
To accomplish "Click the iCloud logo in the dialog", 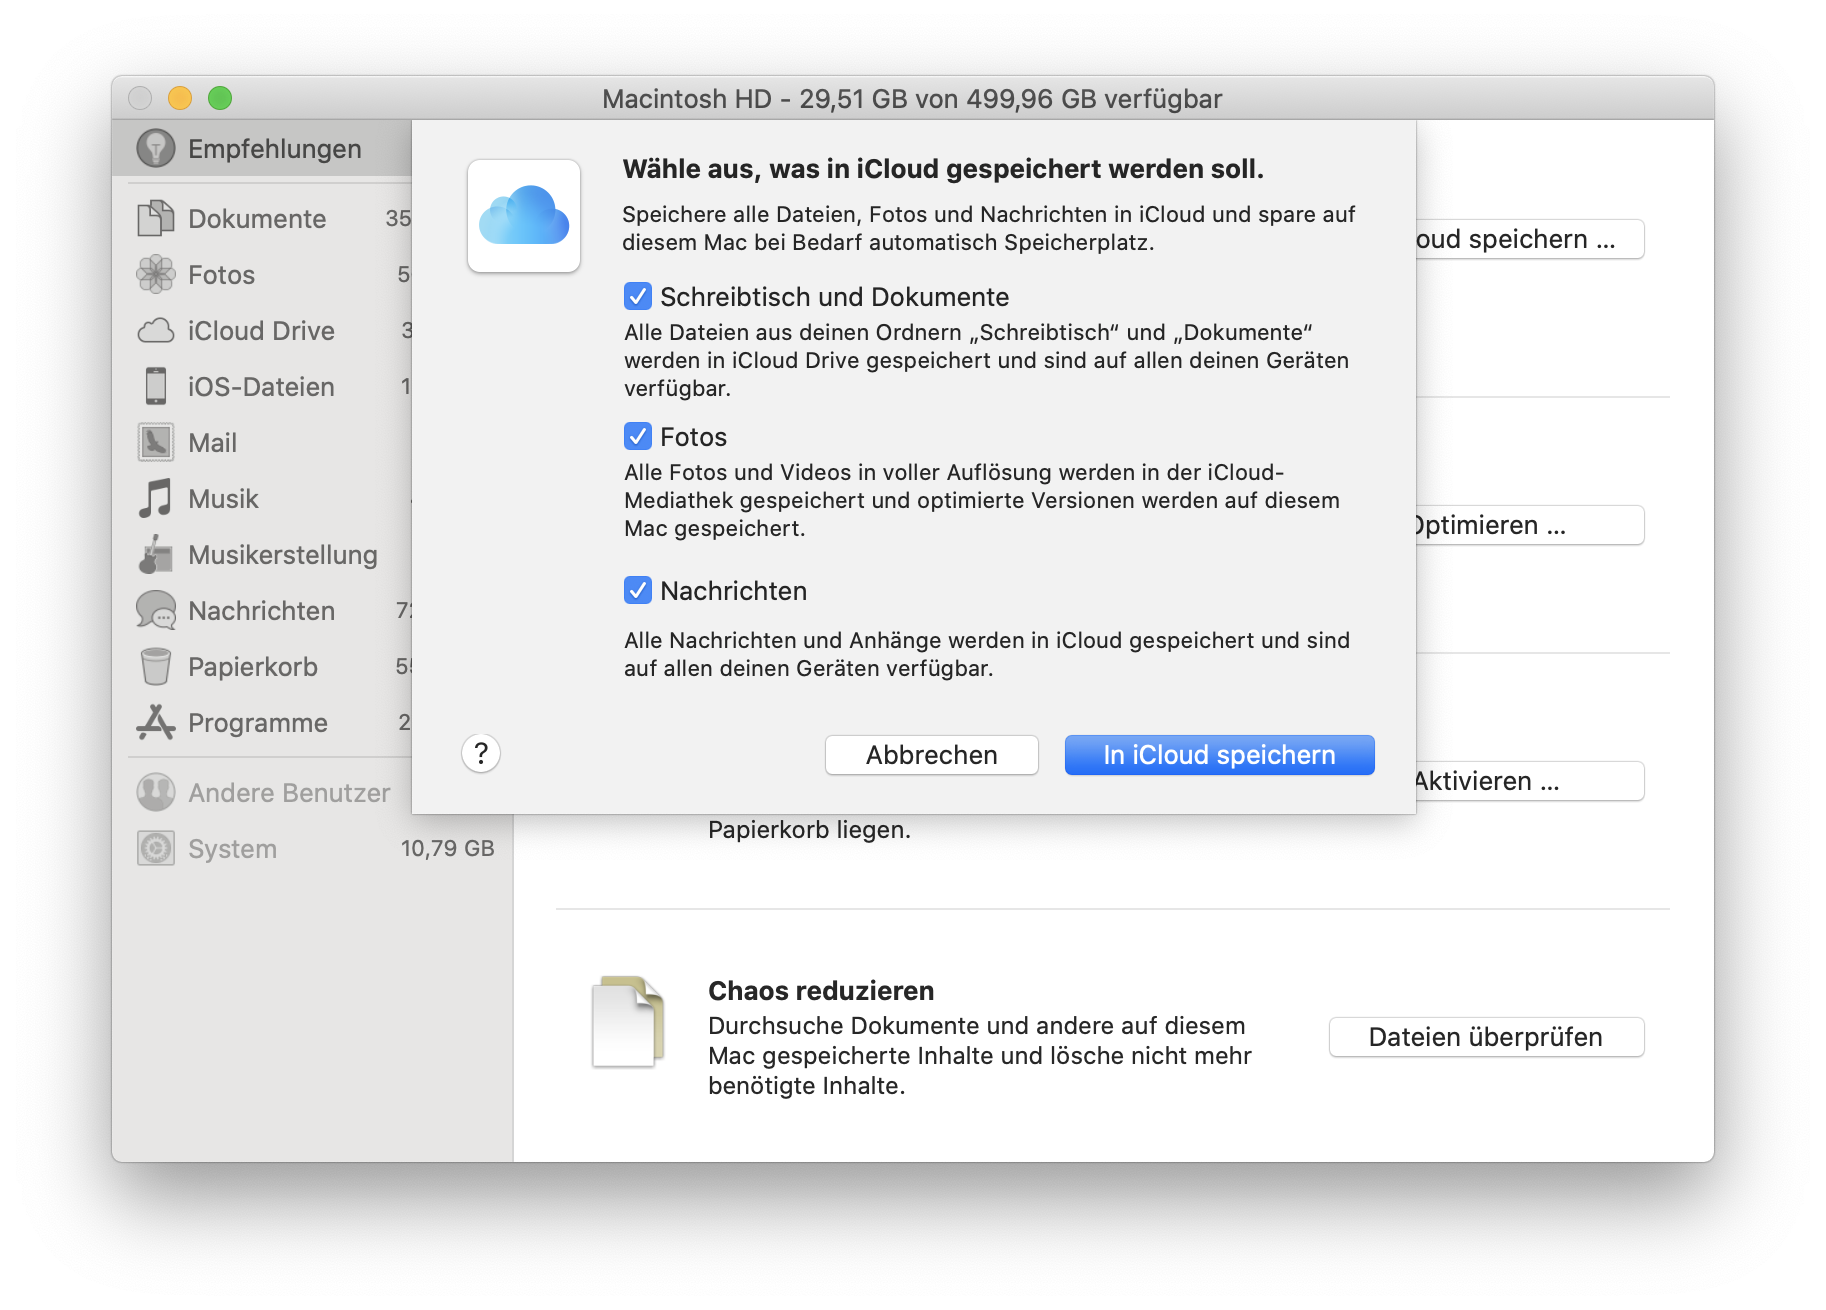I will pyautogui.click(x=524, y=215).
